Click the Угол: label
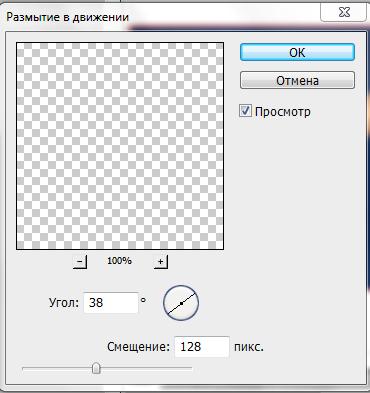 64,303
